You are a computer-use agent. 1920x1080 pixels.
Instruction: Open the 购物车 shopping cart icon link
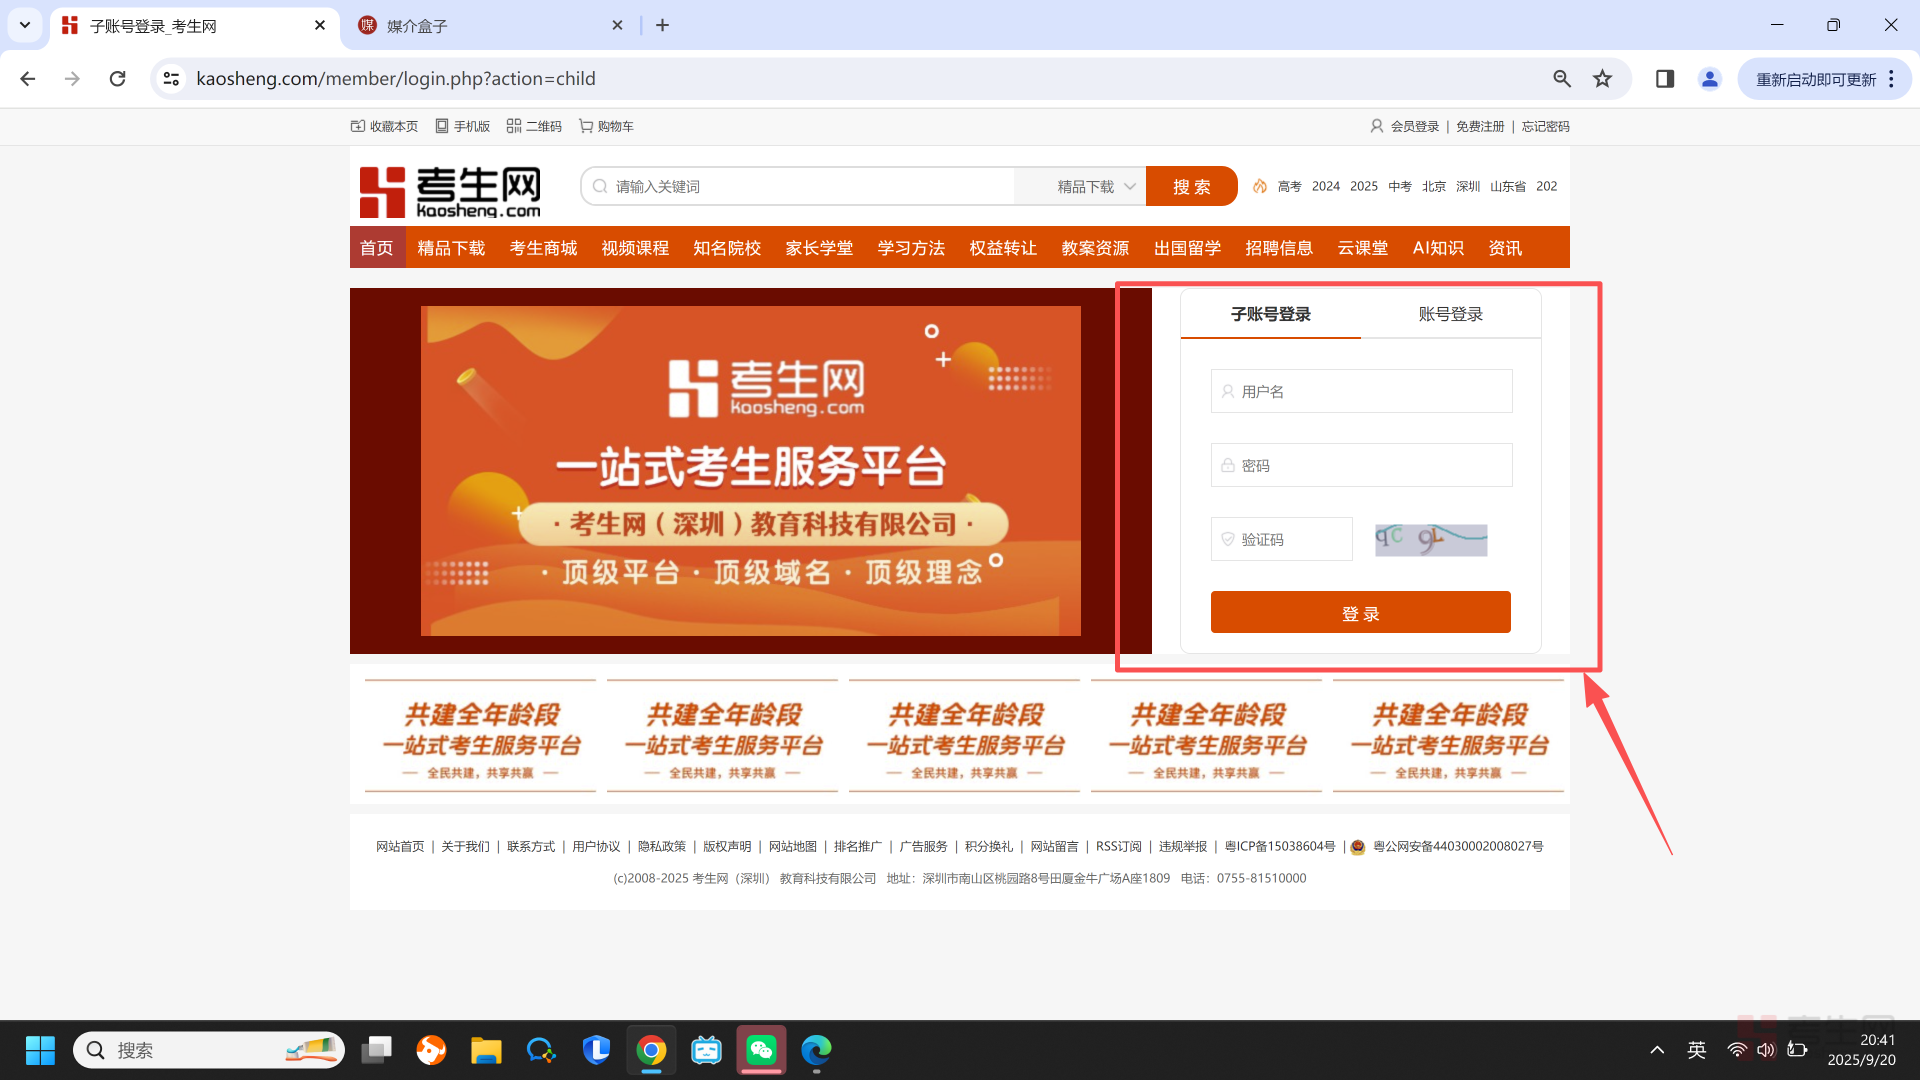(x=606, y=126)
